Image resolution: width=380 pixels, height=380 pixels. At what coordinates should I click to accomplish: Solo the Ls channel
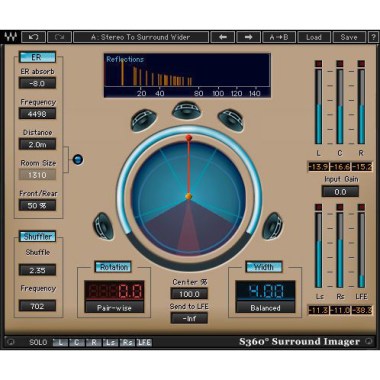pyautogui.click(x=110, y=342)
